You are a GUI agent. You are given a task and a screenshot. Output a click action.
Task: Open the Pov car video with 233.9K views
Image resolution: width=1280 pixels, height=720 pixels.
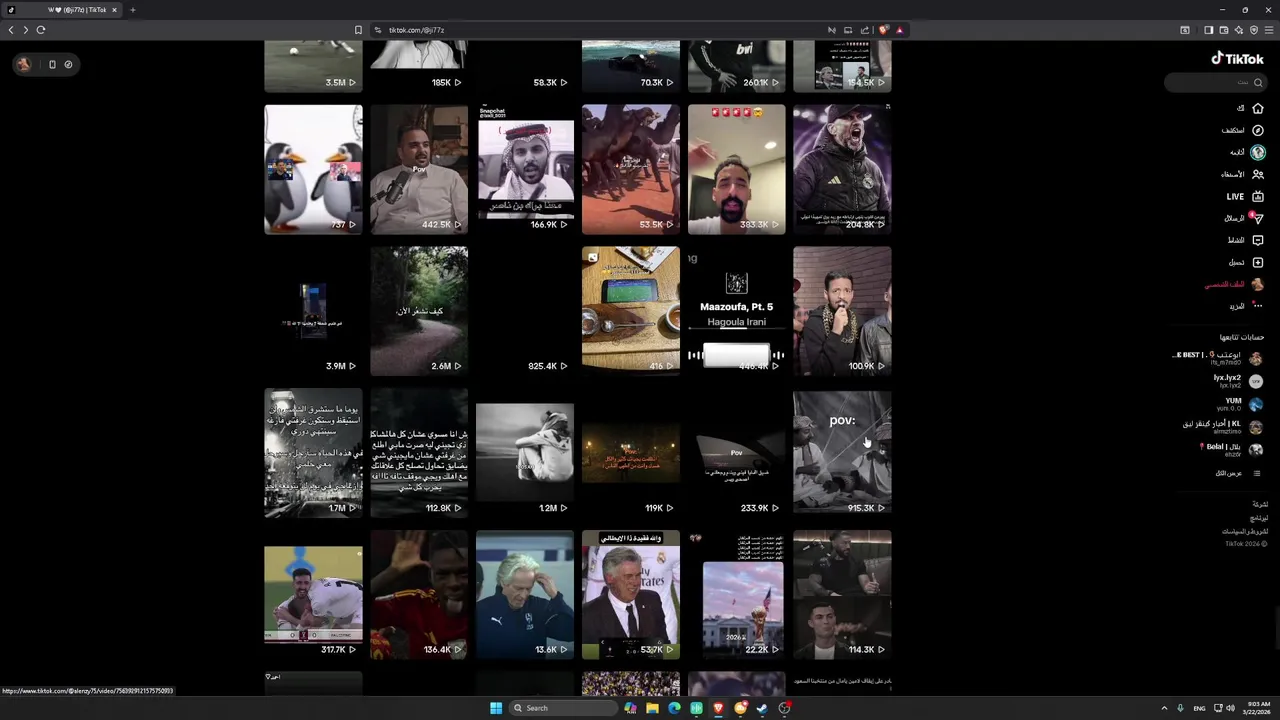[736, 453]
